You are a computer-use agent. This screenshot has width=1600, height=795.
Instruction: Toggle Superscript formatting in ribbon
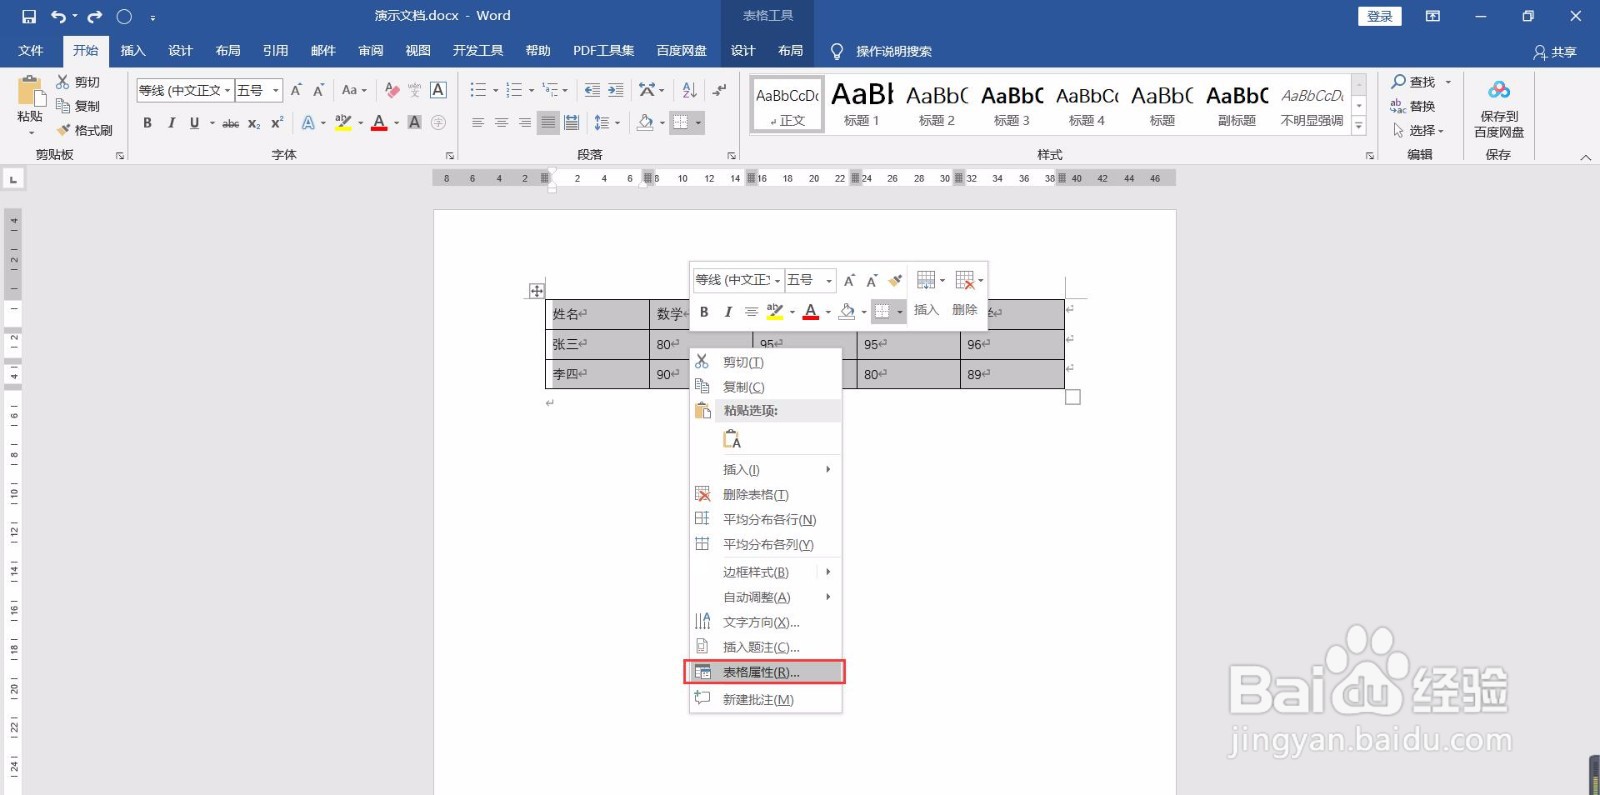tap(277, 123)
